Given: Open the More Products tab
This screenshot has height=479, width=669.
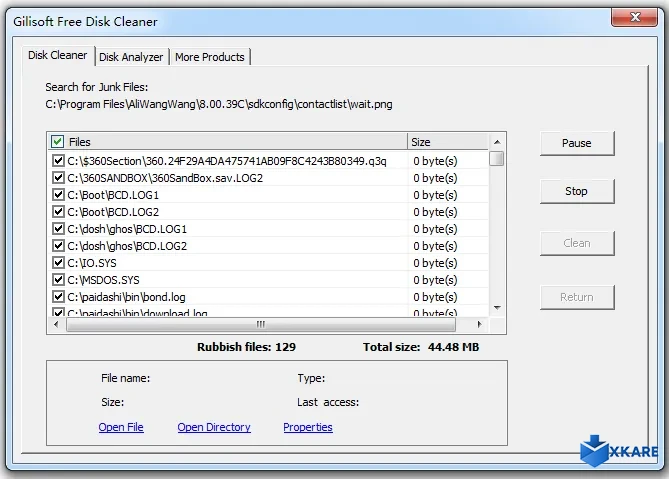Looking at the screenshot, I should 209,57.
